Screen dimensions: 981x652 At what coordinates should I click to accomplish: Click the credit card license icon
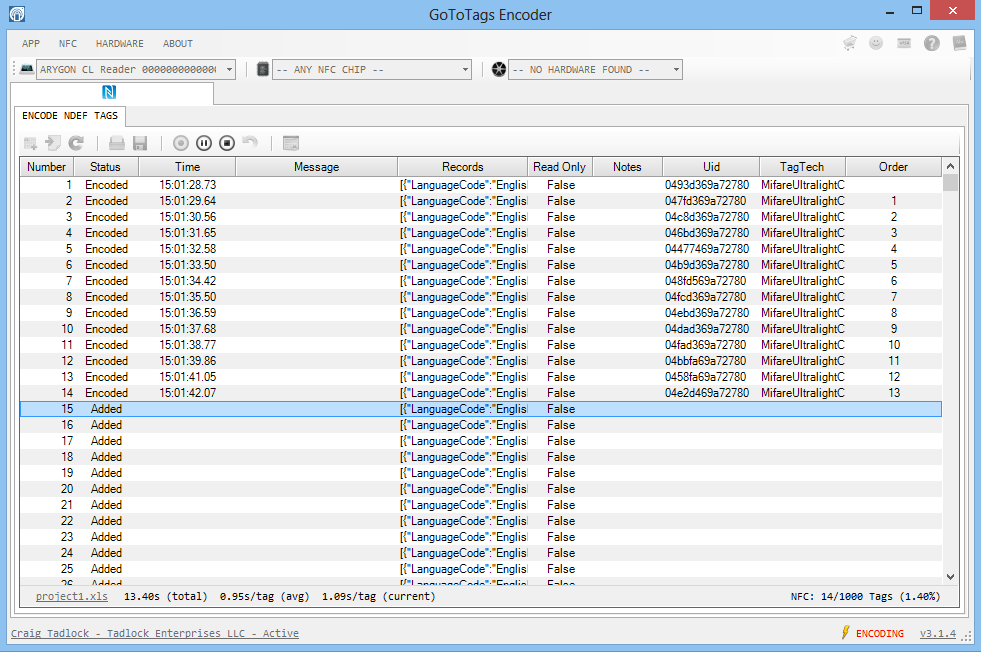pyautogui.click(x=904, y=43)
